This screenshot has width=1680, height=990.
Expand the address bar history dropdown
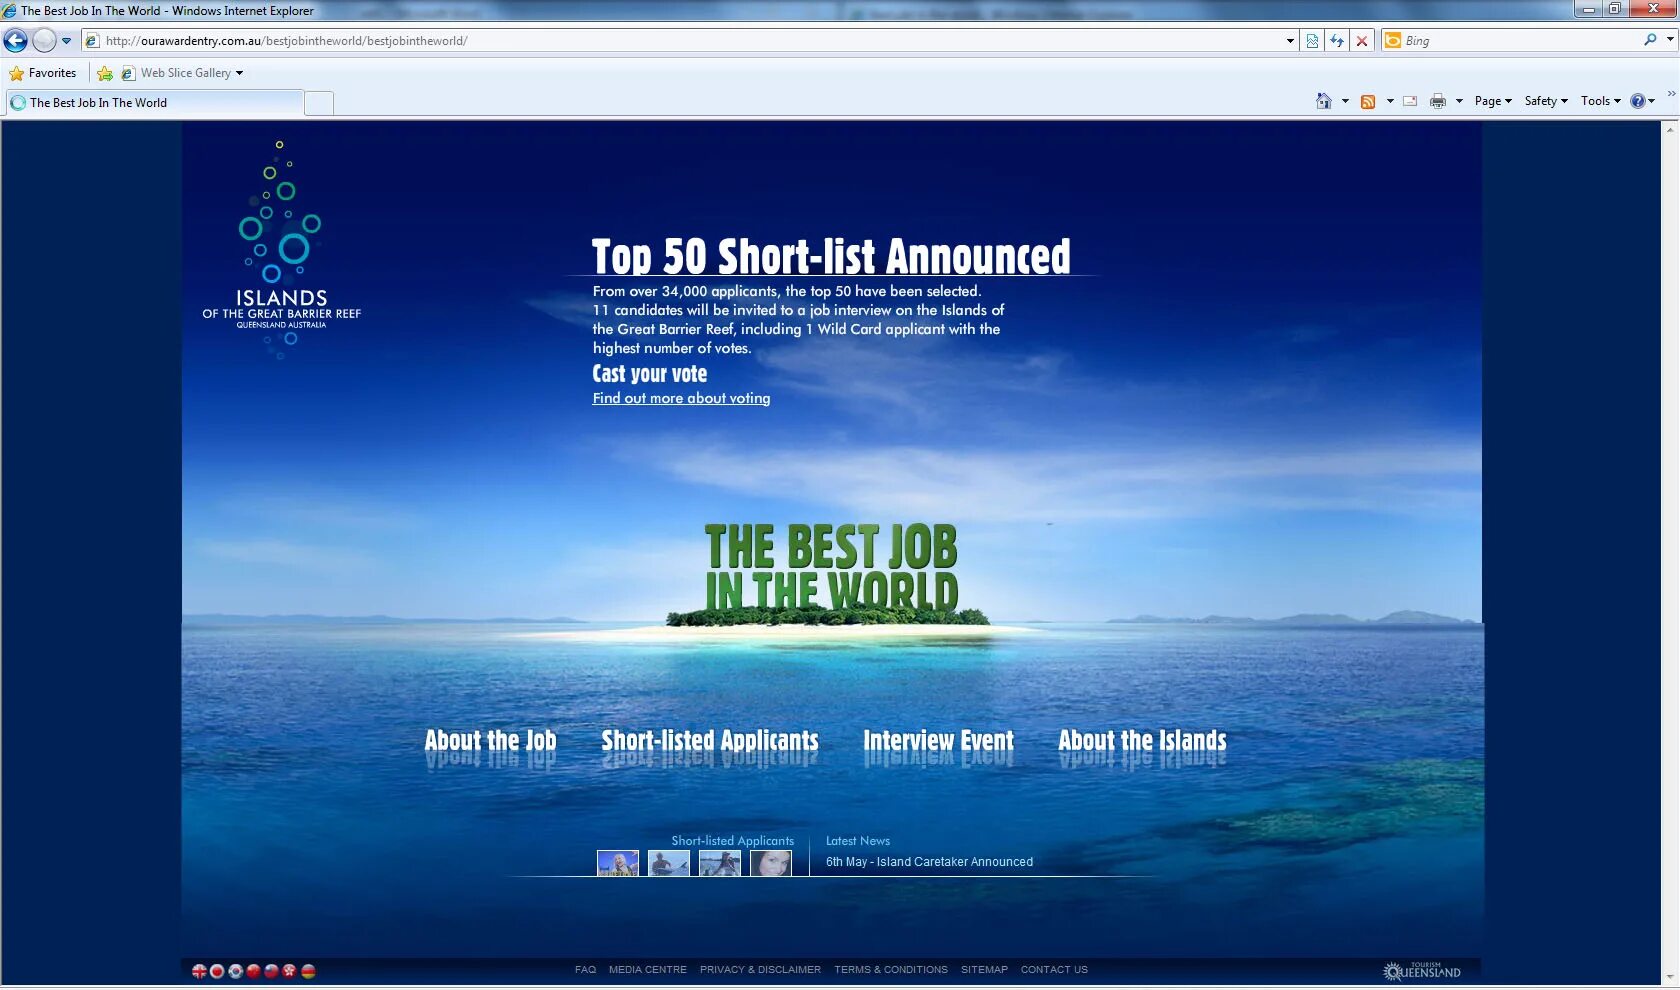pyautogui.click(x=1290, y=41)
